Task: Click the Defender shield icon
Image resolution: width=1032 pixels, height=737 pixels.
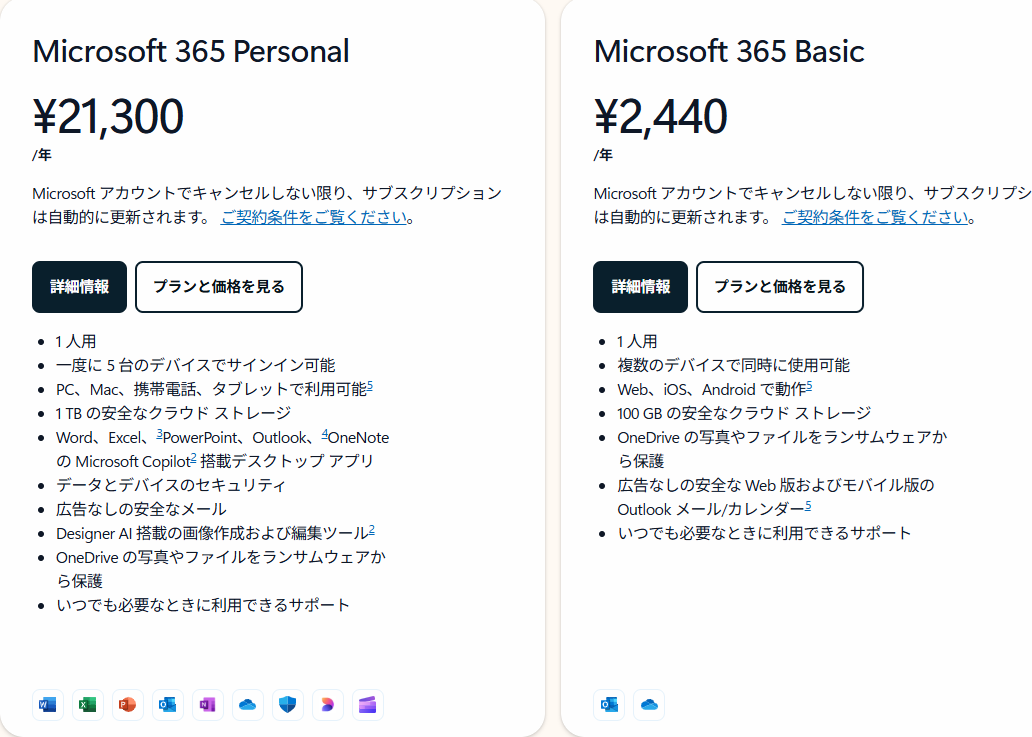Action: tap(288, 705)
